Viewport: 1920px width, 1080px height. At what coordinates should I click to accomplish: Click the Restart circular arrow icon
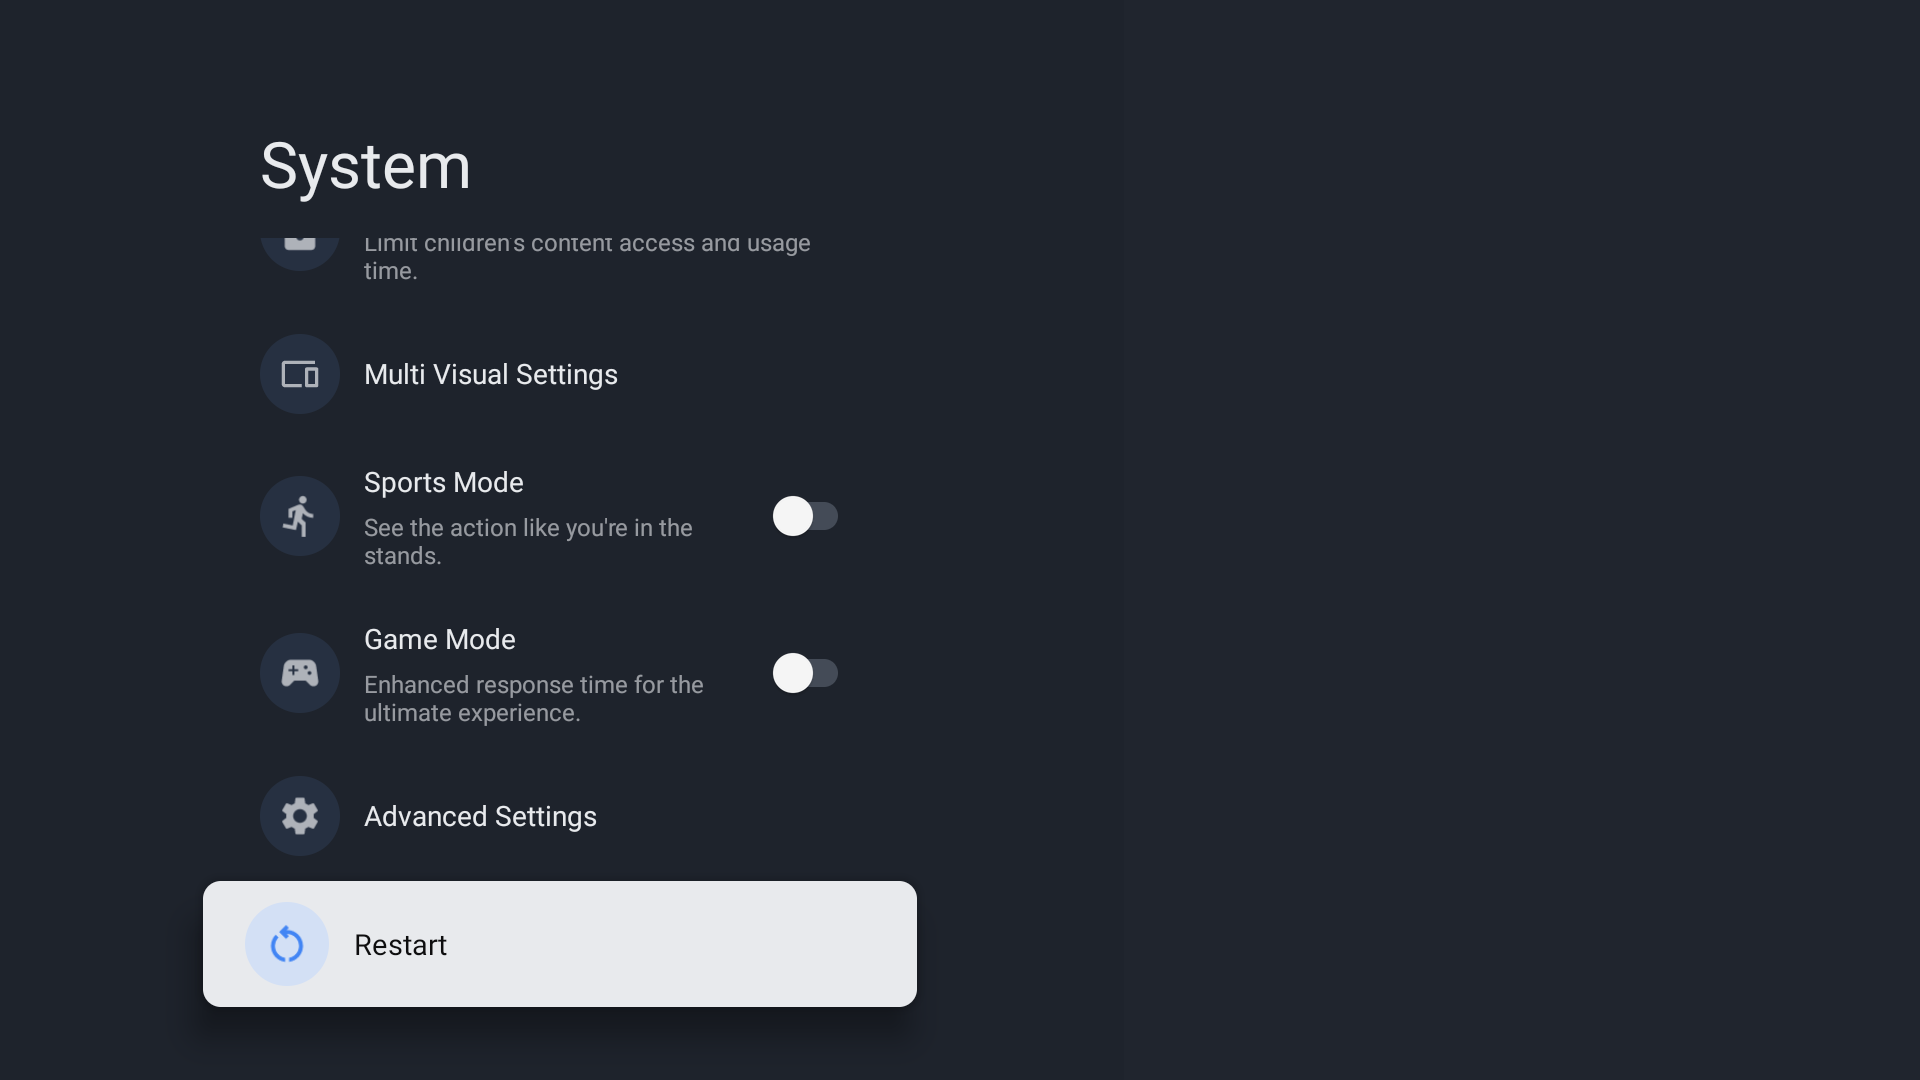coord(286,944)
